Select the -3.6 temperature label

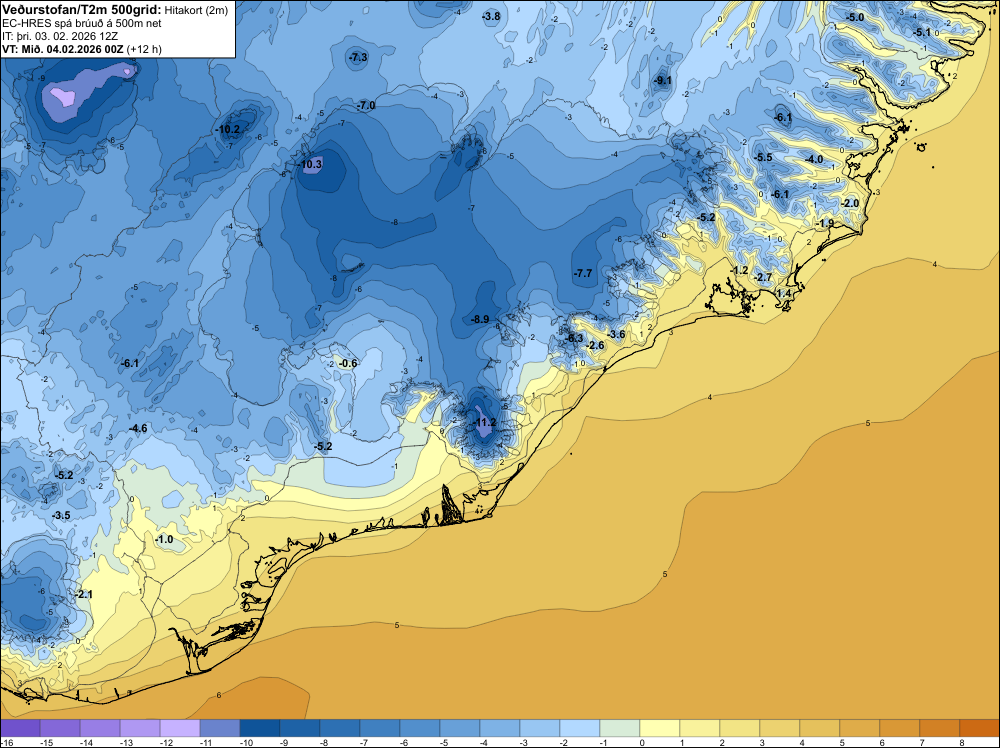pos(616,334)
